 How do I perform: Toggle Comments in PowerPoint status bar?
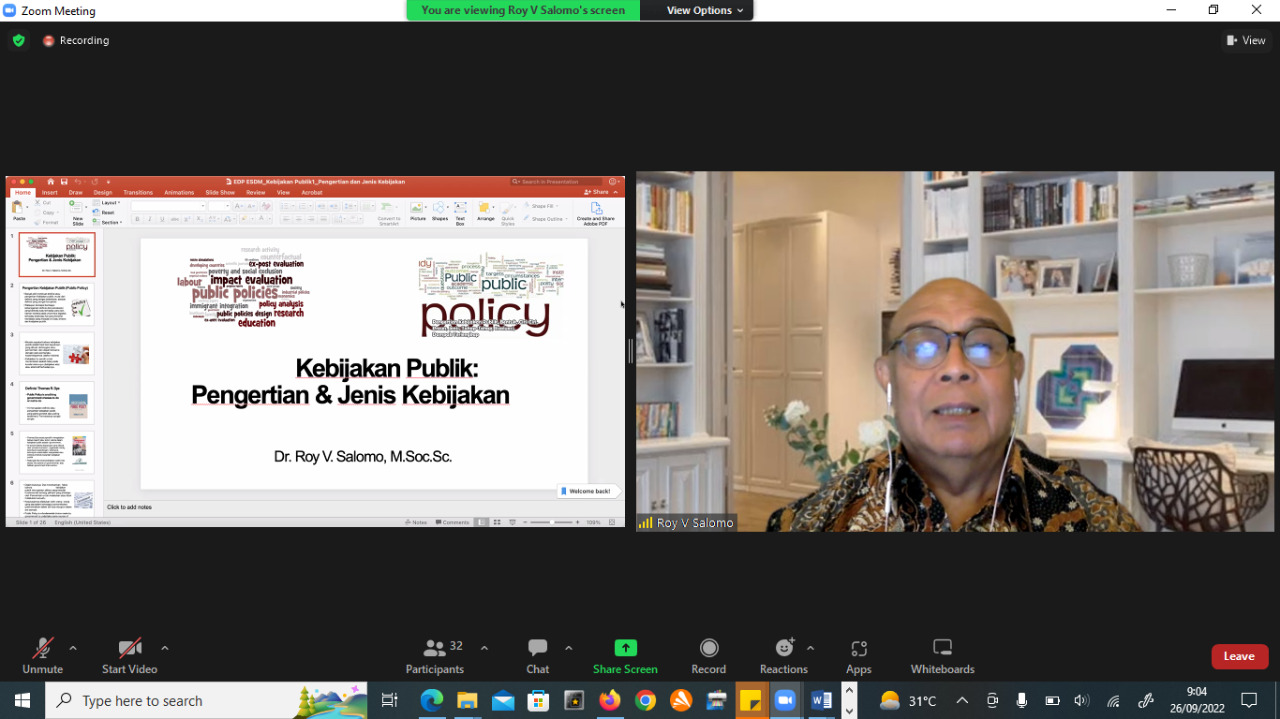tap(453, 522)
